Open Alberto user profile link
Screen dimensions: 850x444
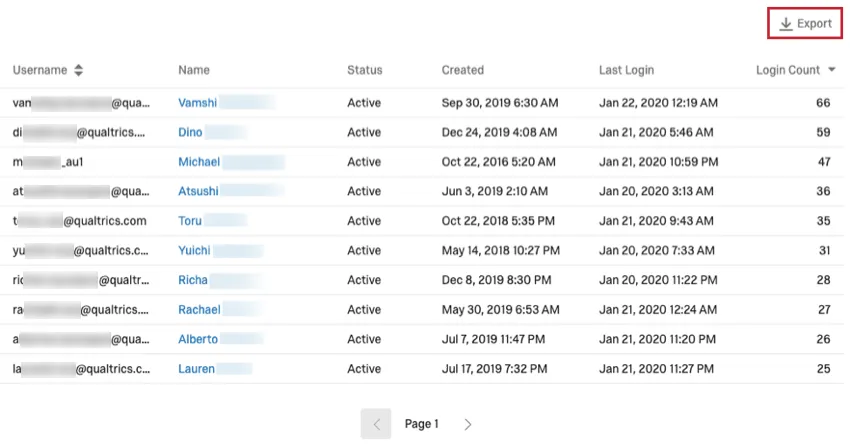click(x=198, y=339)
